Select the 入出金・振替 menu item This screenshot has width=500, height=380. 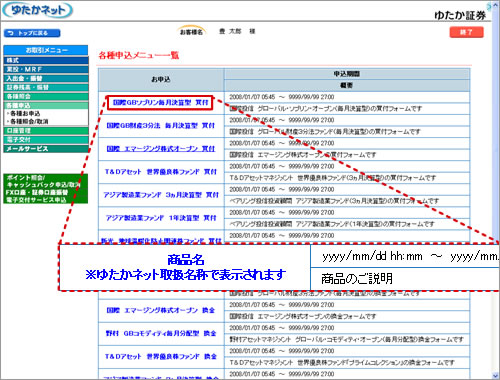(x=46, y=78)
